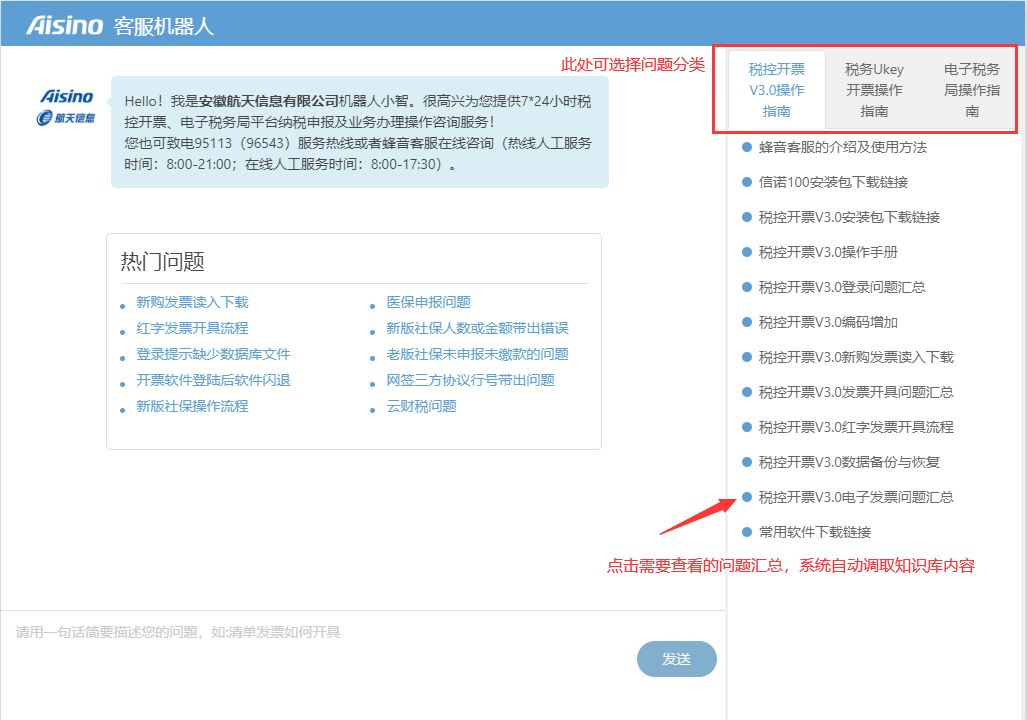This screenshot has width=1027, height=720.
Task: Click the 客服机器人 header title
Action: (x=164, y=26)
